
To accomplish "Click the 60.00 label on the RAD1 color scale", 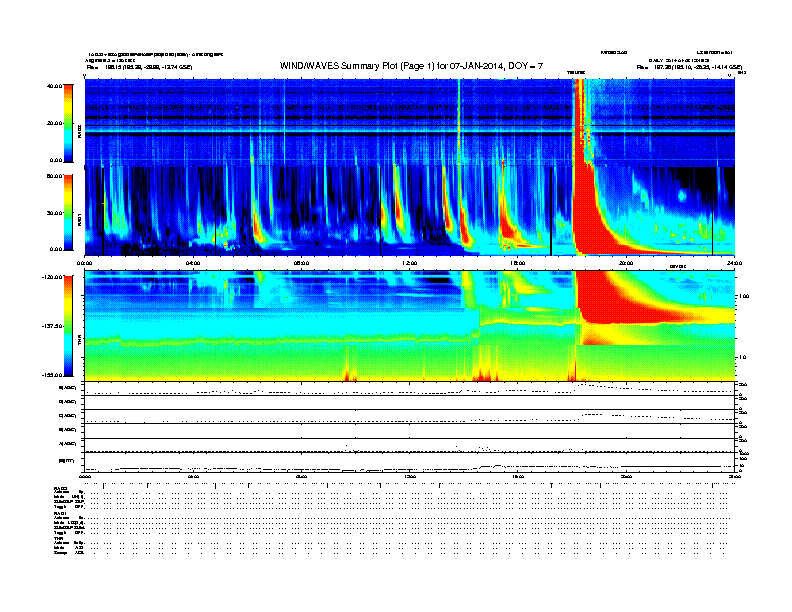I will point(54,176).
